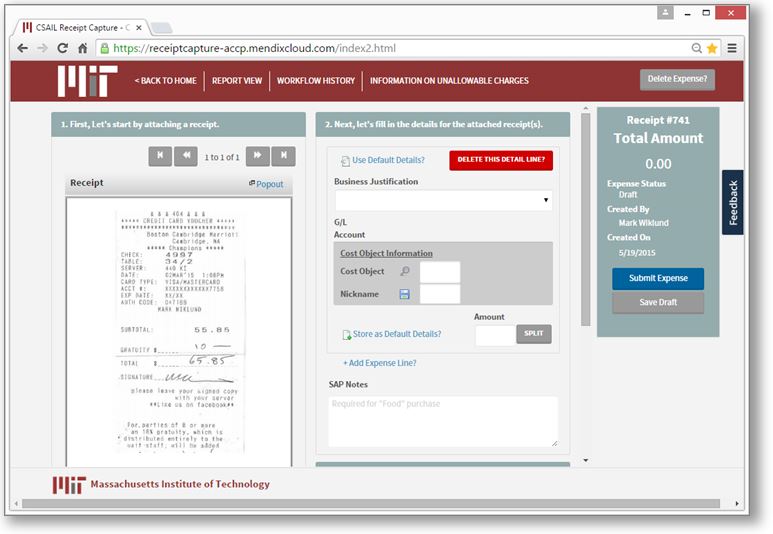Click the Total Amount value 0.00
Image resolution: width=773 pixels, height=534 pixels.
point(658,164)
